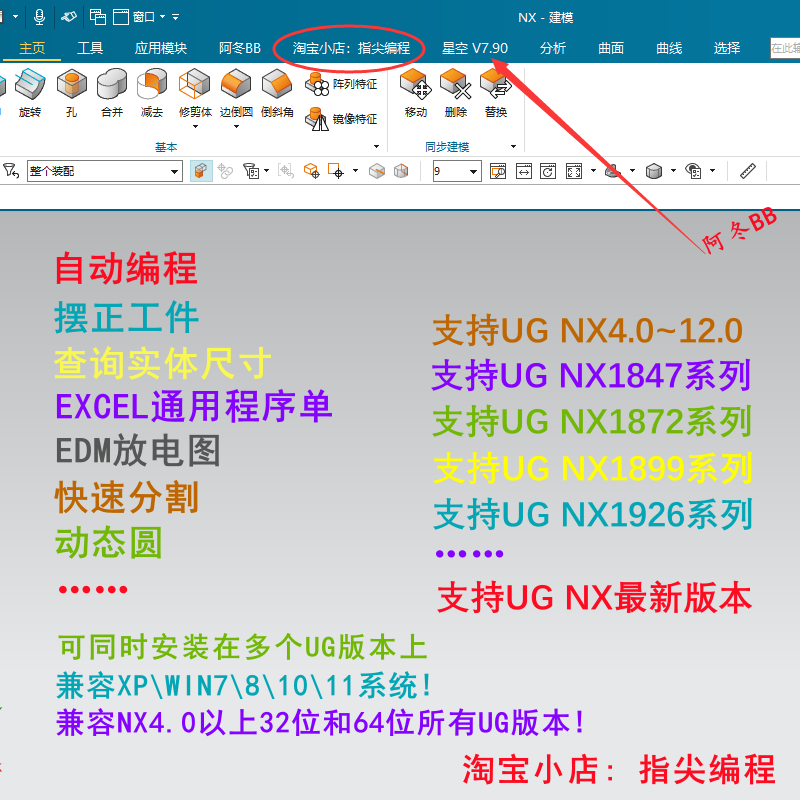The width and height of the screenshot is (800, 800).
Task: Click the 同步建模 group label
Action: click(x=447, y=147)
